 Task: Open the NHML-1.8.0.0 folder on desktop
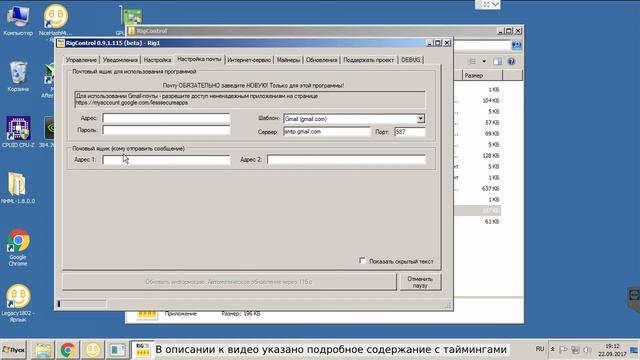[x=17, y=188]
